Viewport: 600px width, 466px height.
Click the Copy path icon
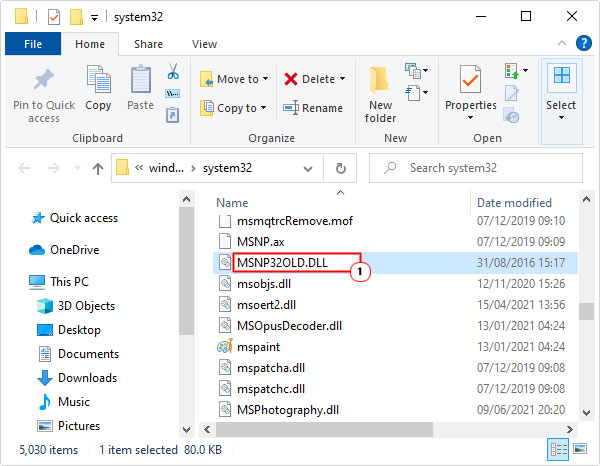[173, 93]
